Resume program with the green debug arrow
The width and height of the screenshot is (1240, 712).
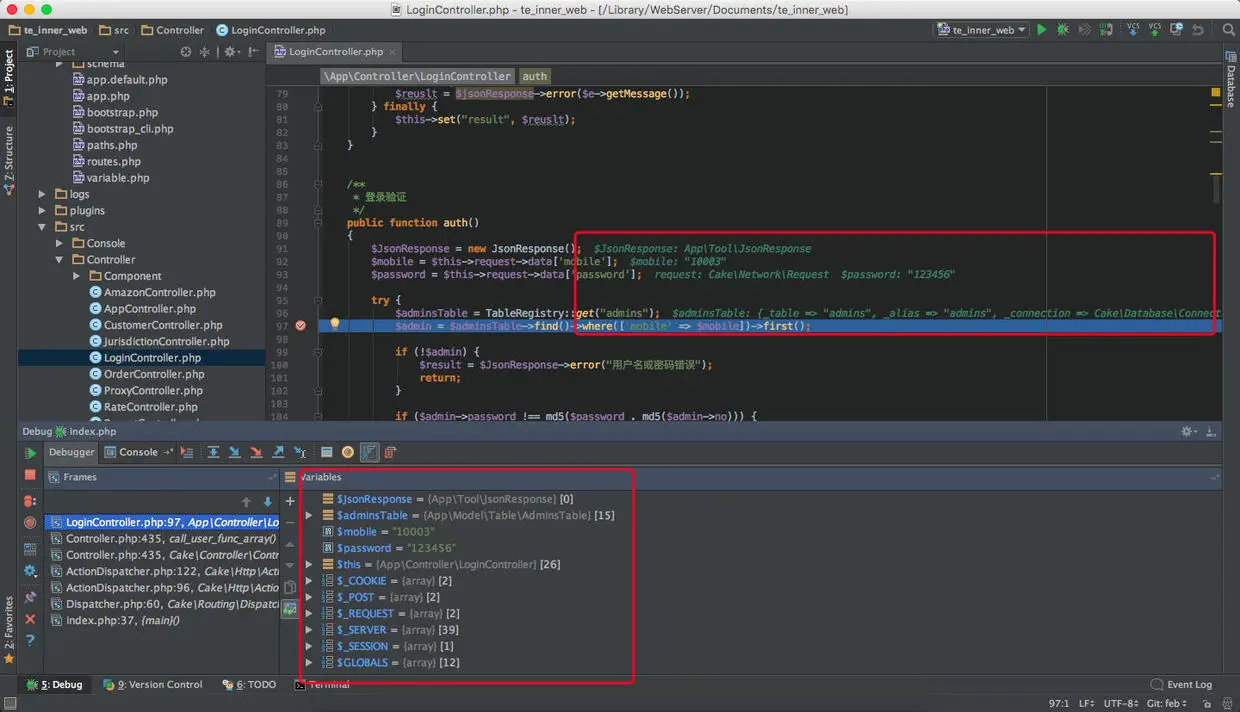(30, 453)
